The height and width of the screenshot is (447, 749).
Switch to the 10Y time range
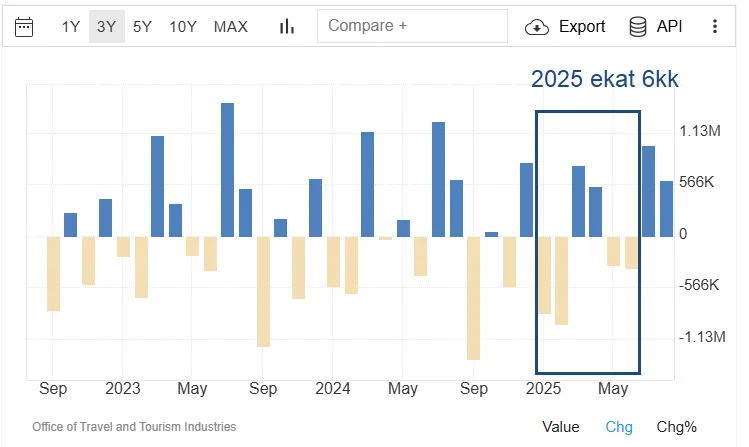183,27
